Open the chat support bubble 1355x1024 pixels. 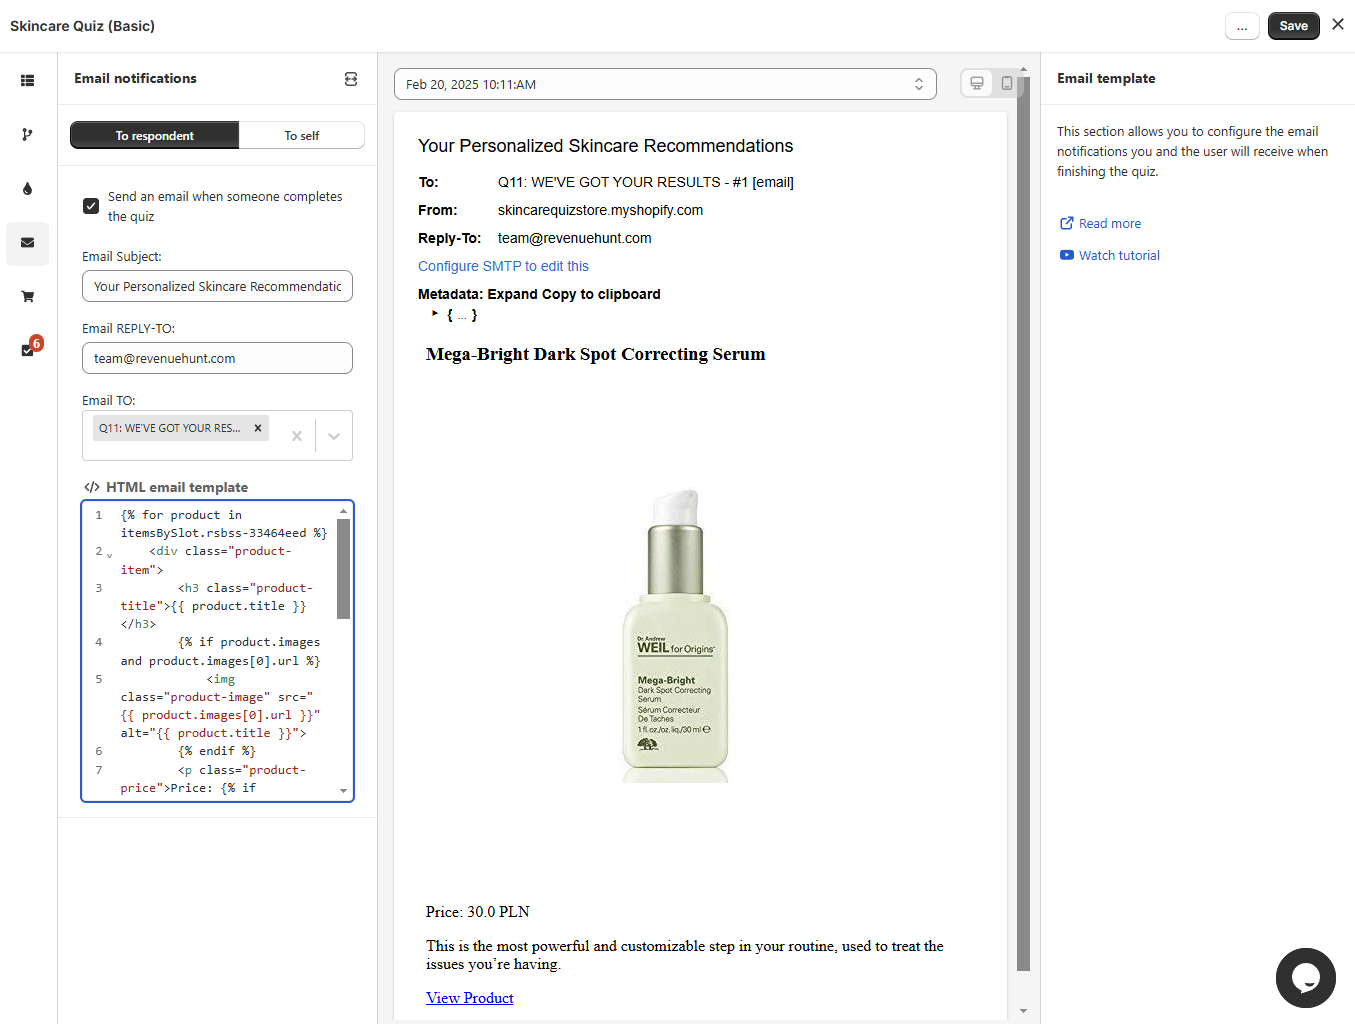point(1305,978)
